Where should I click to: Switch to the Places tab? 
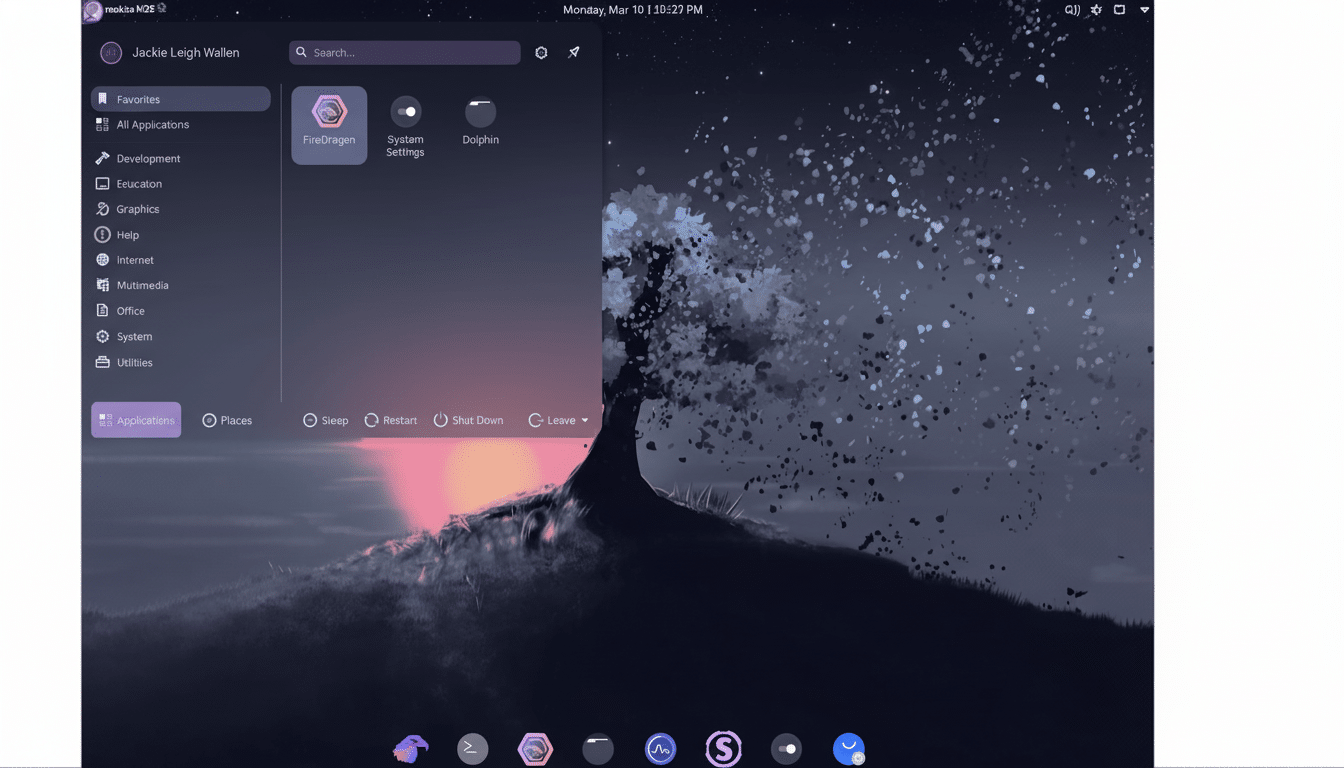(x=227, y=420)
